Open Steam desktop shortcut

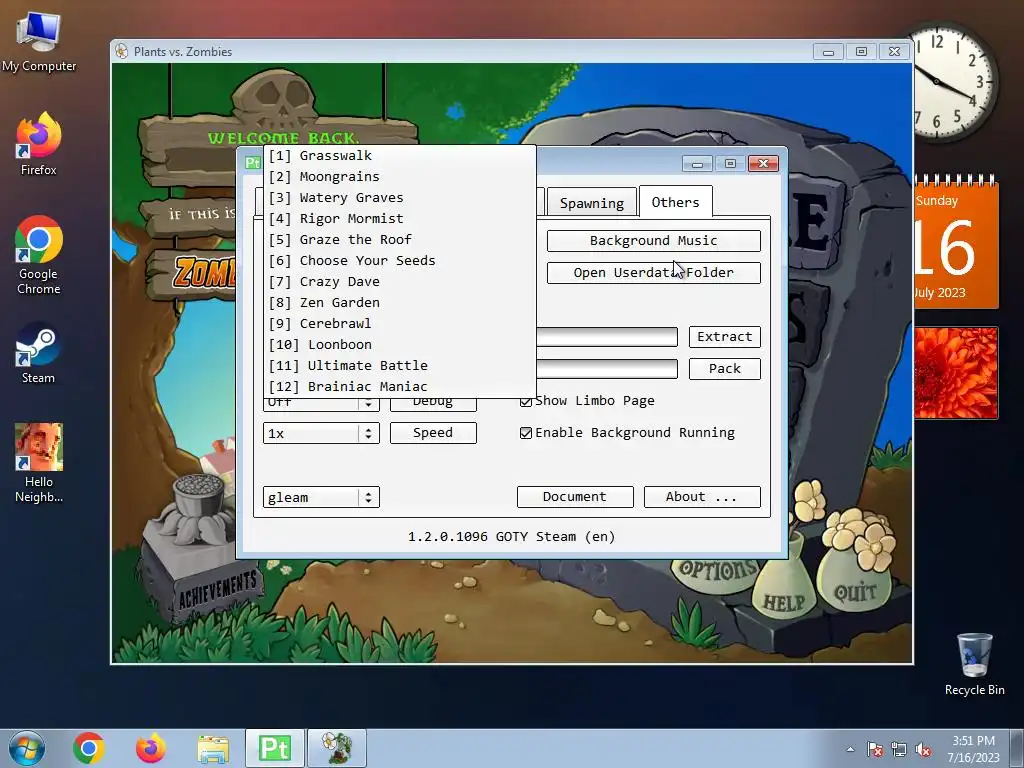tap(39, 353)
